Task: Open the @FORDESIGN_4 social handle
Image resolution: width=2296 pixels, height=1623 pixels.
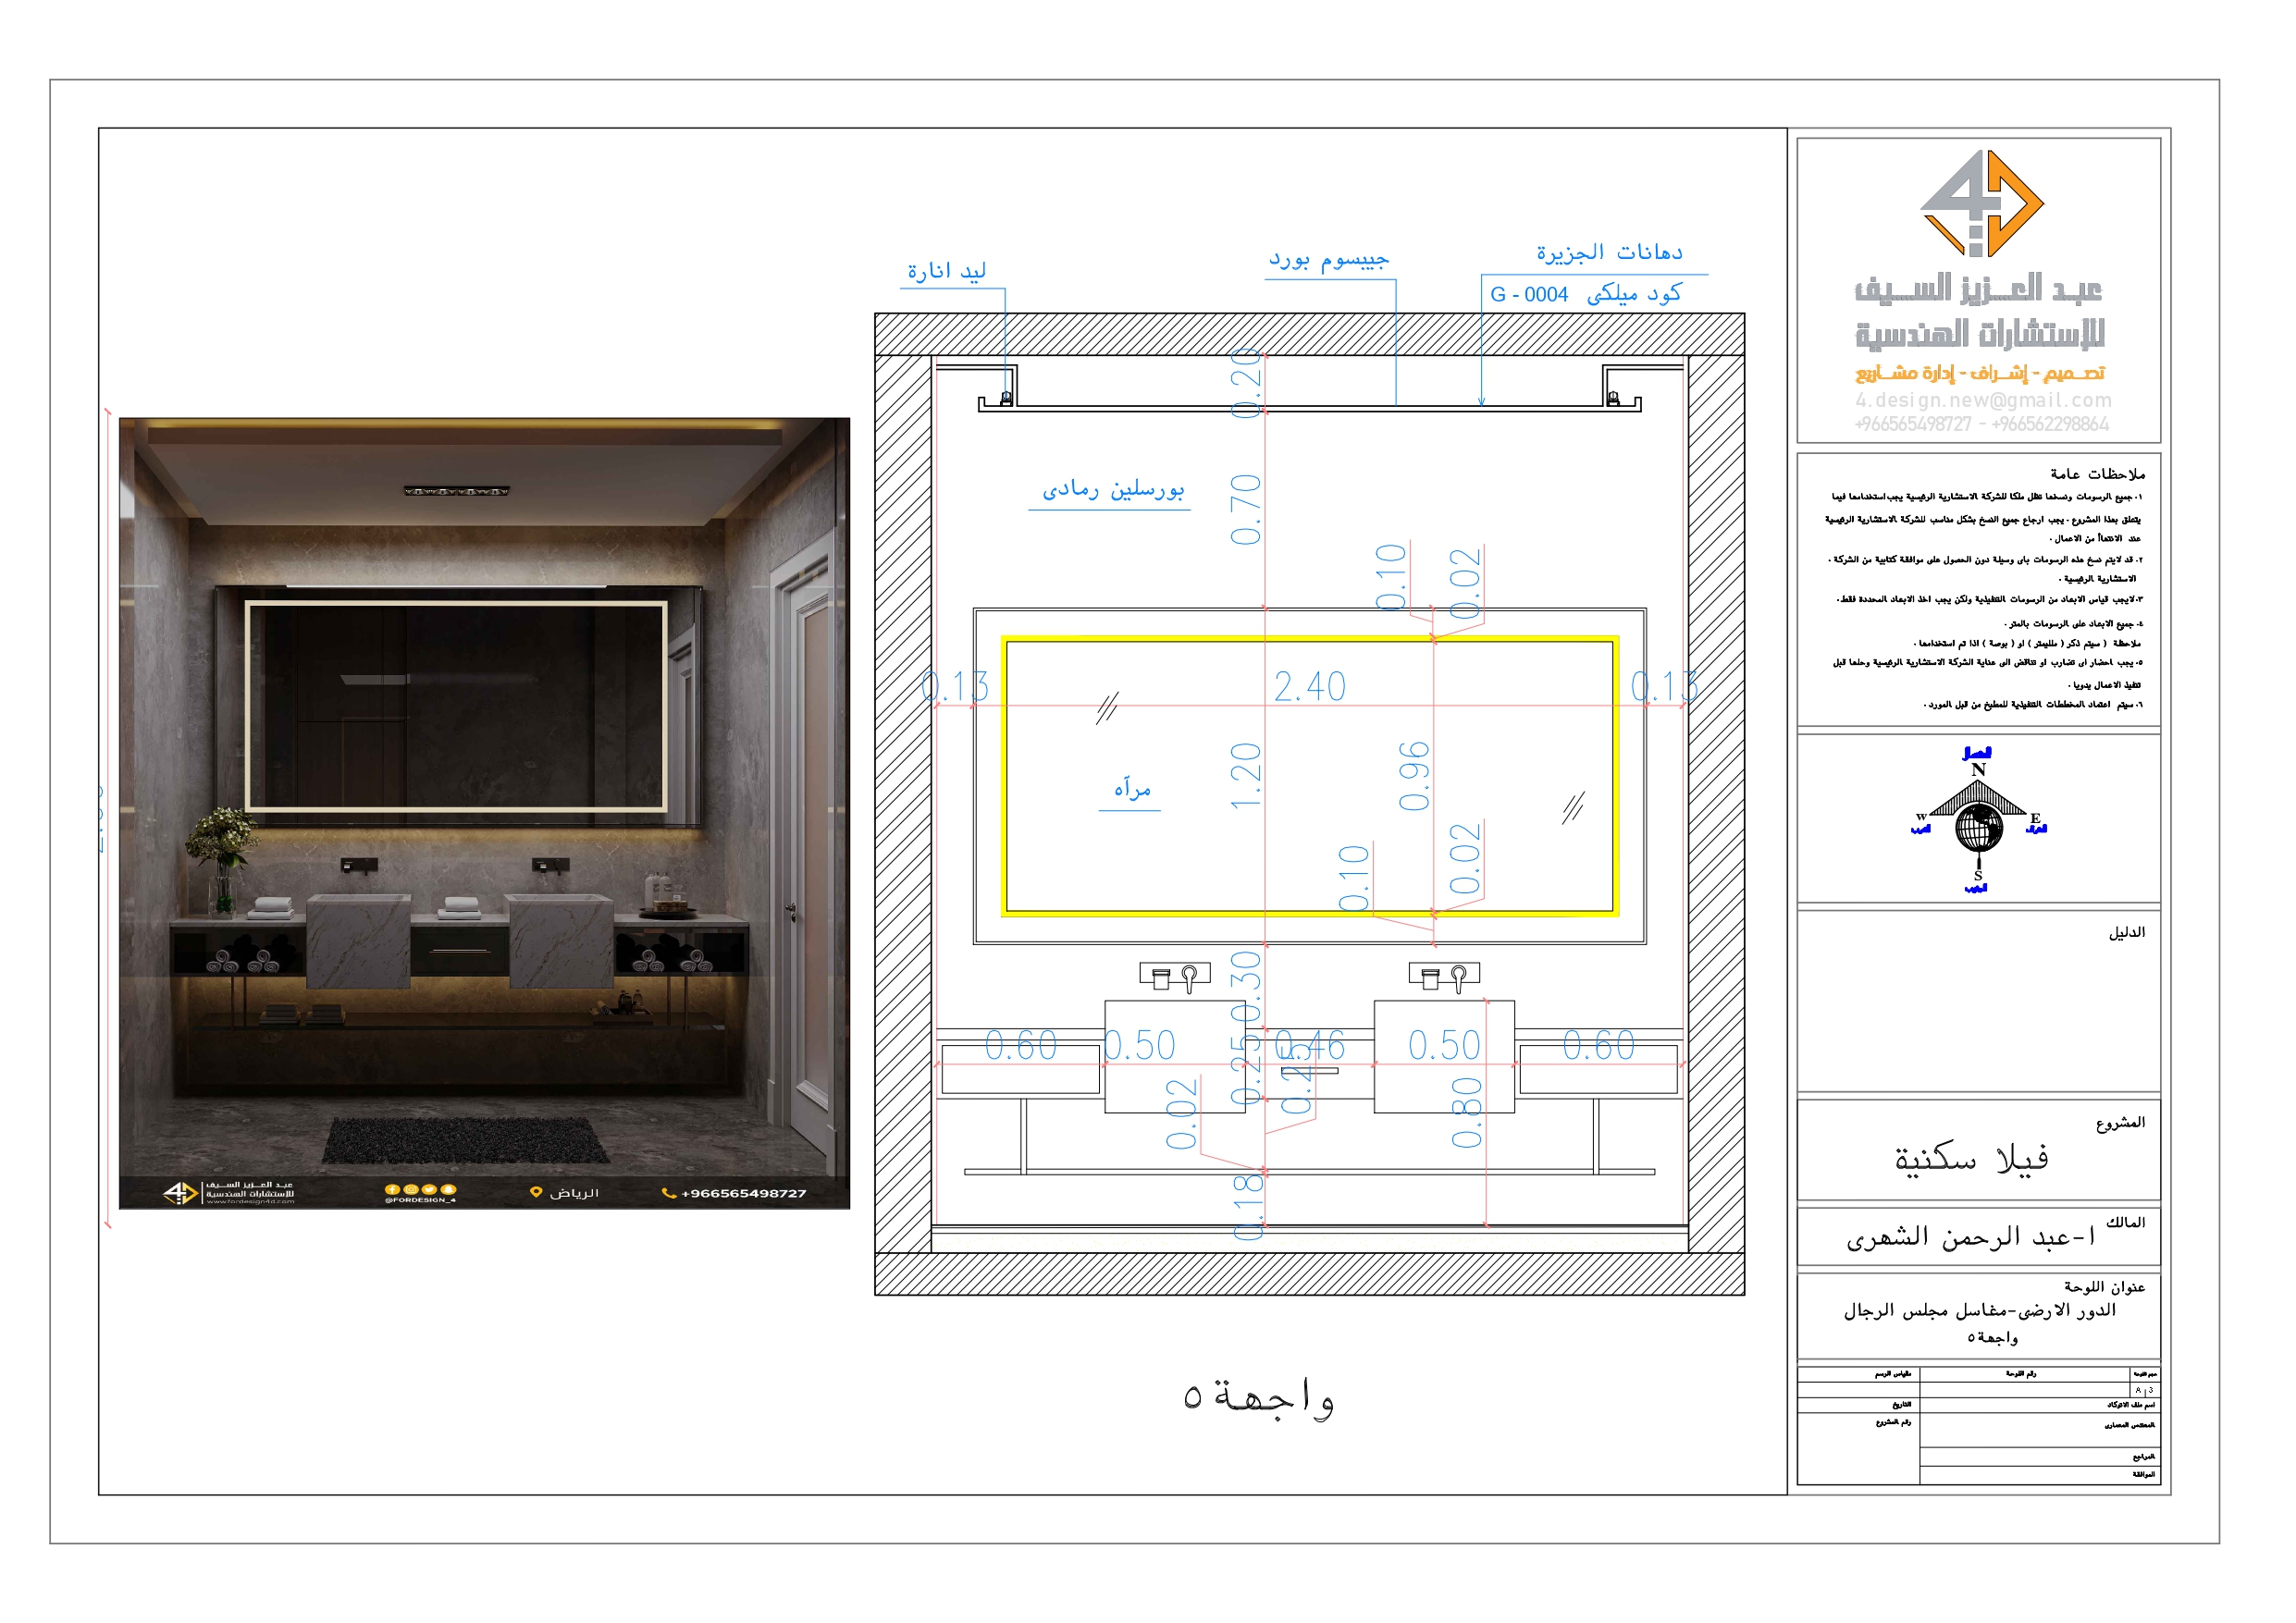Action: [421, 1201]
